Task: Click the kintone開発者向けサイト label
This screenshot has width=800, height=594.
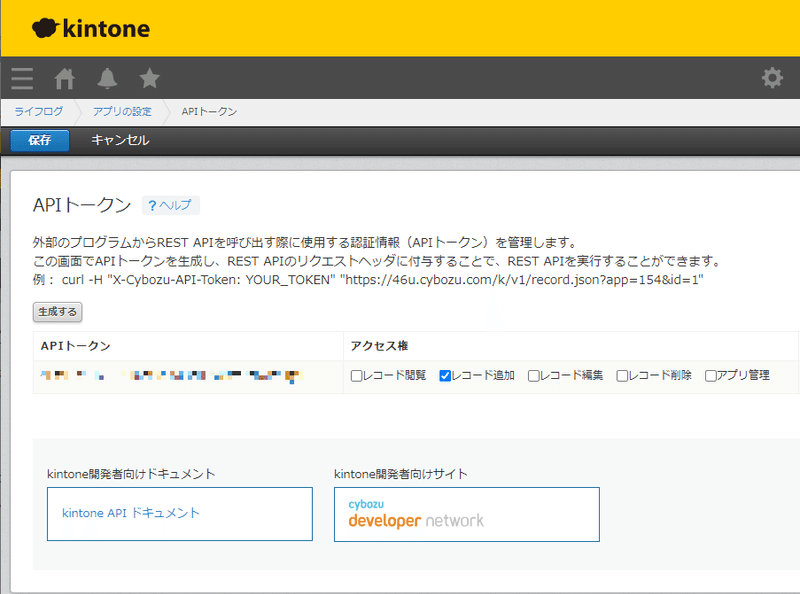Action: click(x=401, y=474)
